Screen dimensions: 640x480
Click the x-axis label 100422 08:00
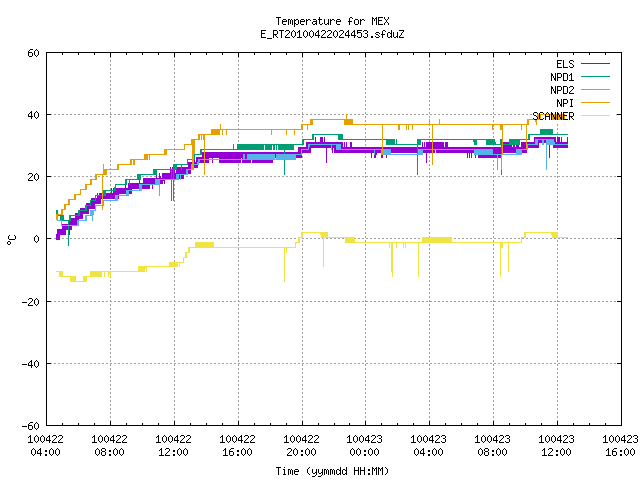(x=109, y=446)
